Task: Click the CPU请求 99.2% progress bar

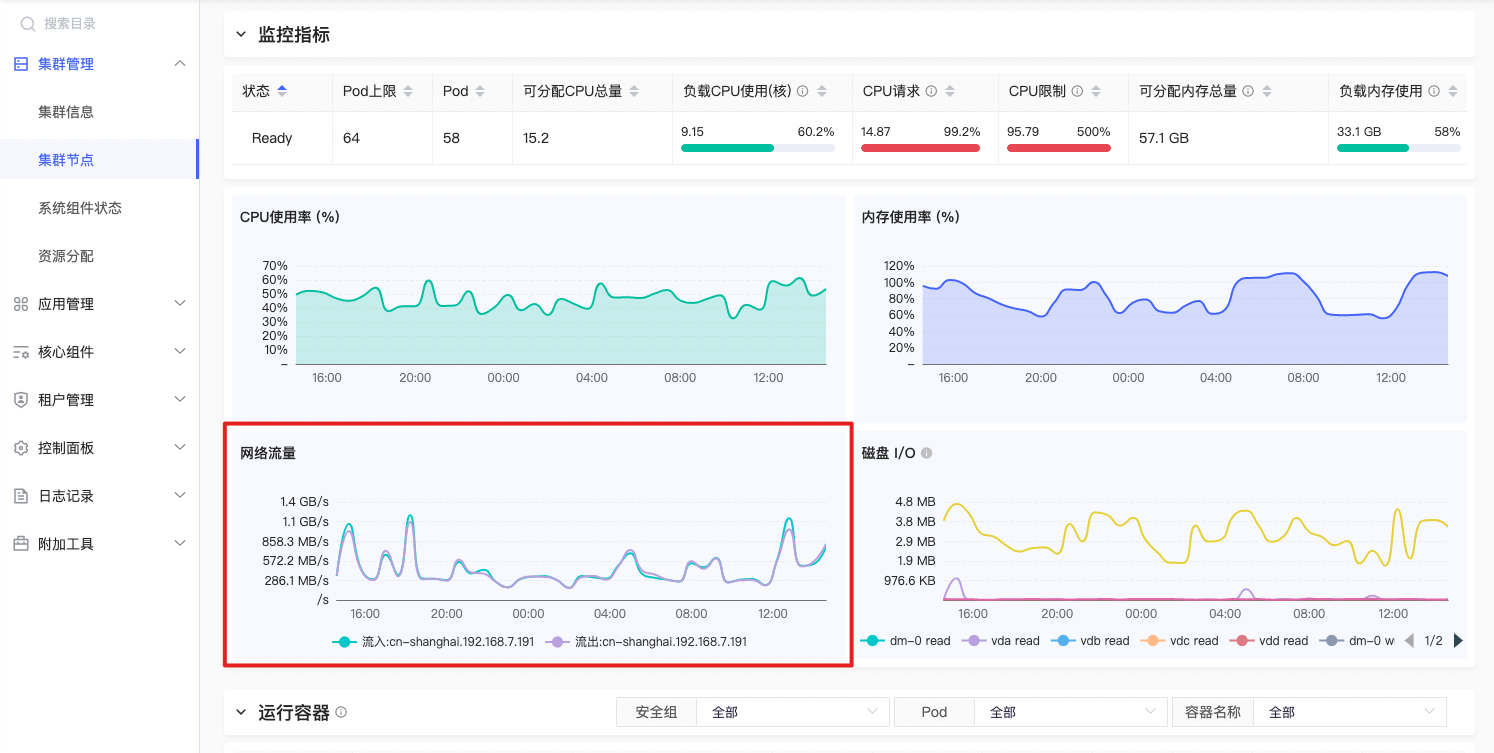Action: (920, 148)
